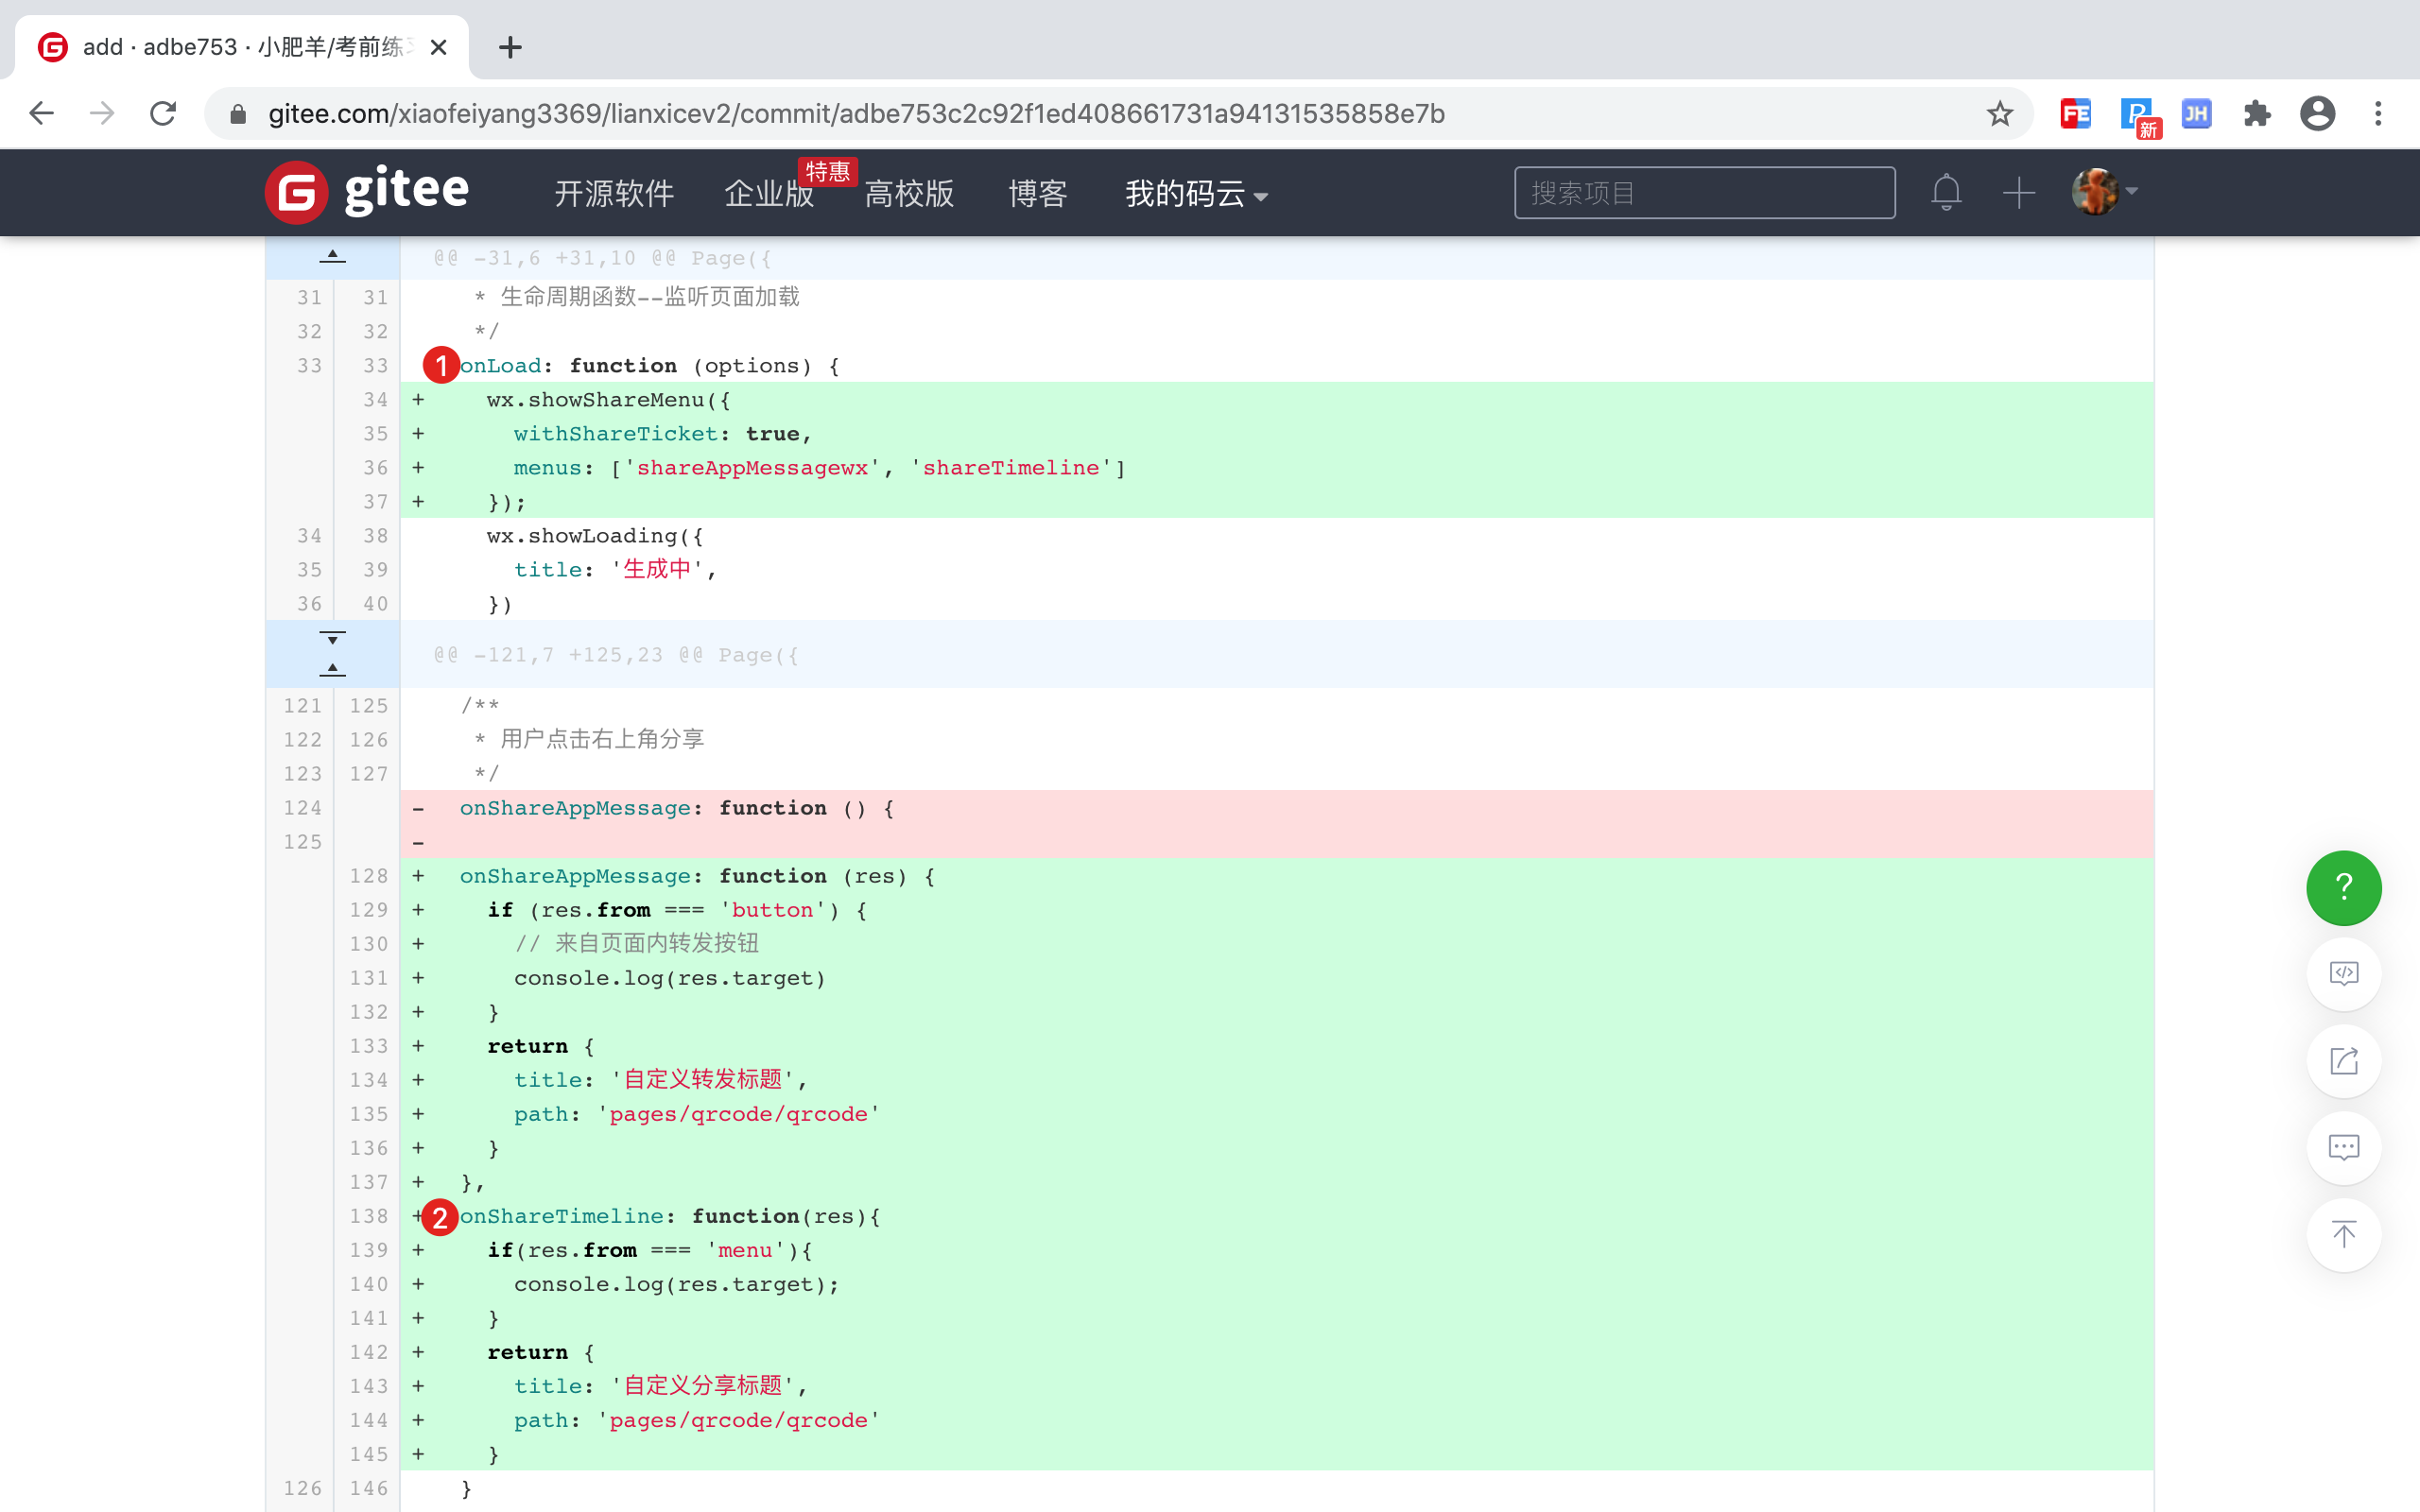Expand code upward at the Page hunk near line 121
2420x1512 pixels.
[332, 669]
